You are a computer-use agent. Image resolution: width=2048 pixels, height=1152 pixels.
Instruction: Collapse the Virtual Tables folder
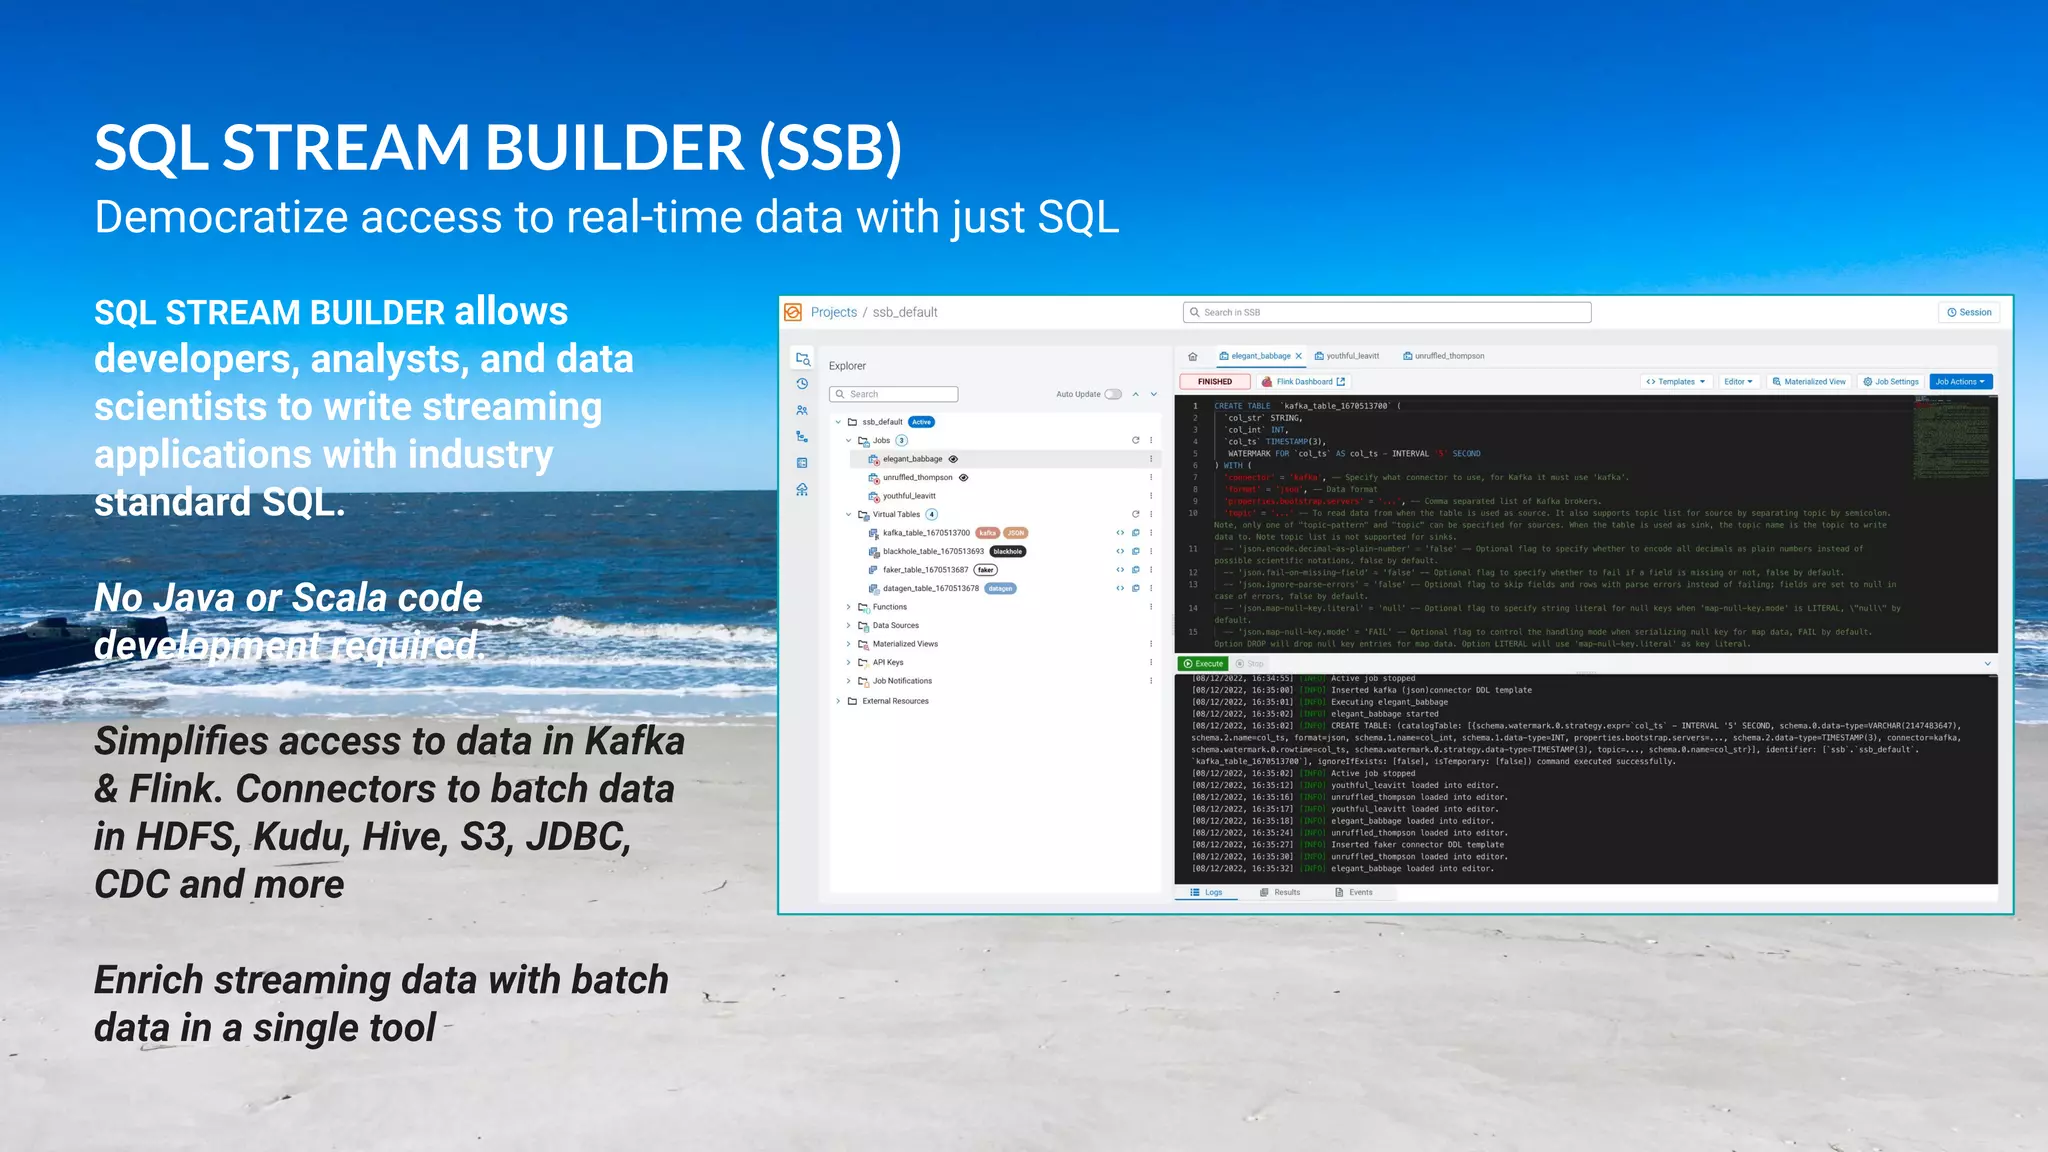pyautogui.click(x=849, y=514)
